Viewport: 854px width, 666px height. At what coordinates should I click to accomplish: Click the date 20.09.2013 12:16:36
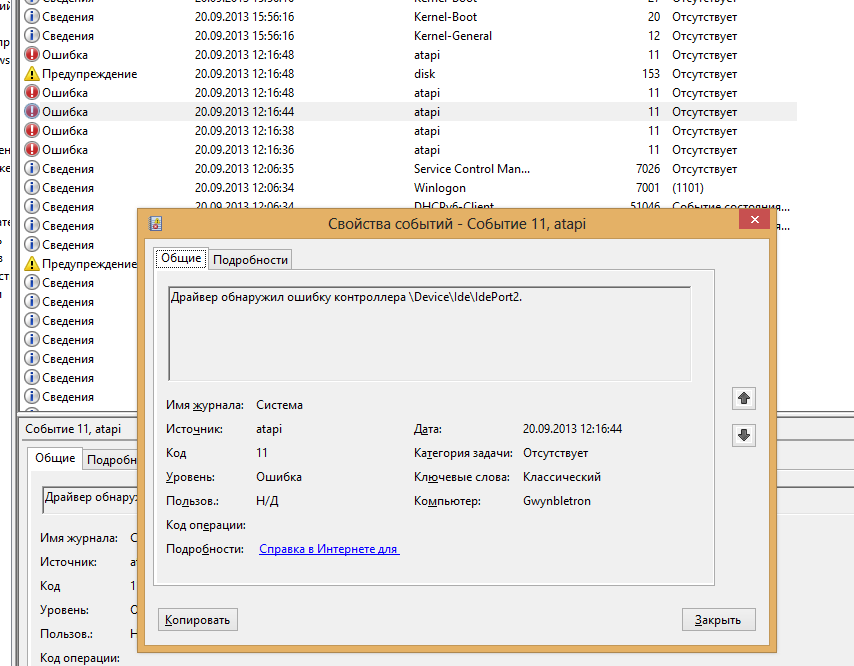pyautogui.click(x=244, y=150)
